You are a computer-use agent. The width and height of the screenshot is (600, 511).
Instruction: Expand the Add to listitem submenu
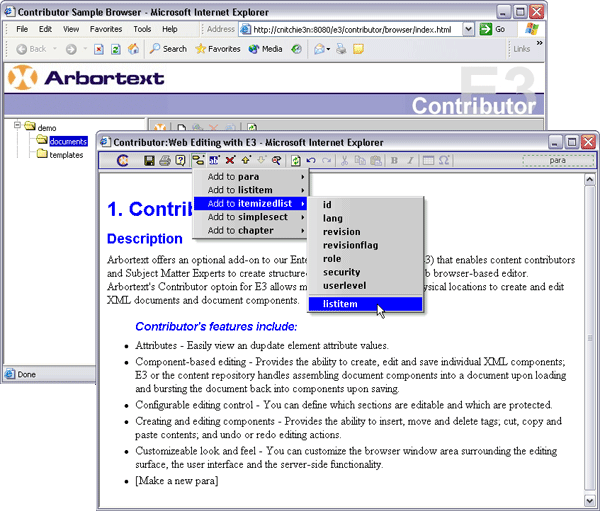click(x=250, y=190)
